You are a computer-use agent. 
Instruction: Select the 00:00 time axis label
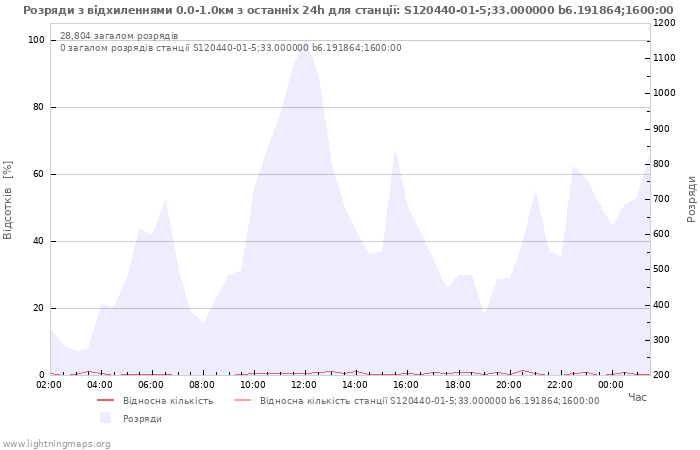[610, 385]
